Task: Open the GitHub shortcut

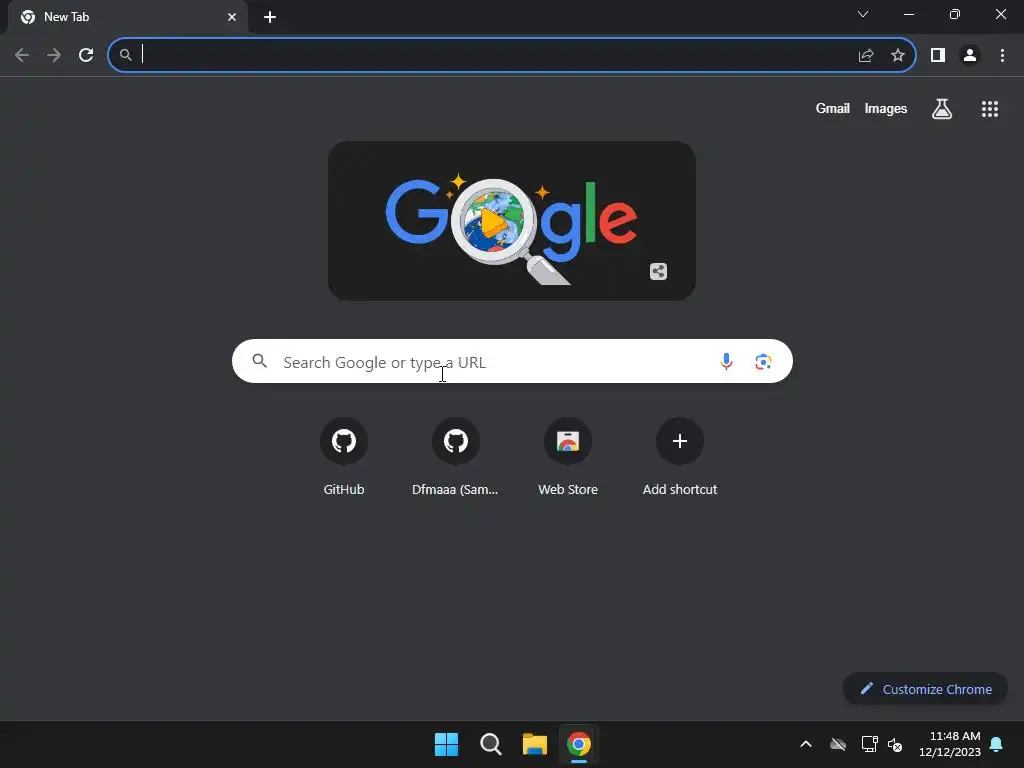Action: pos(344,457)
